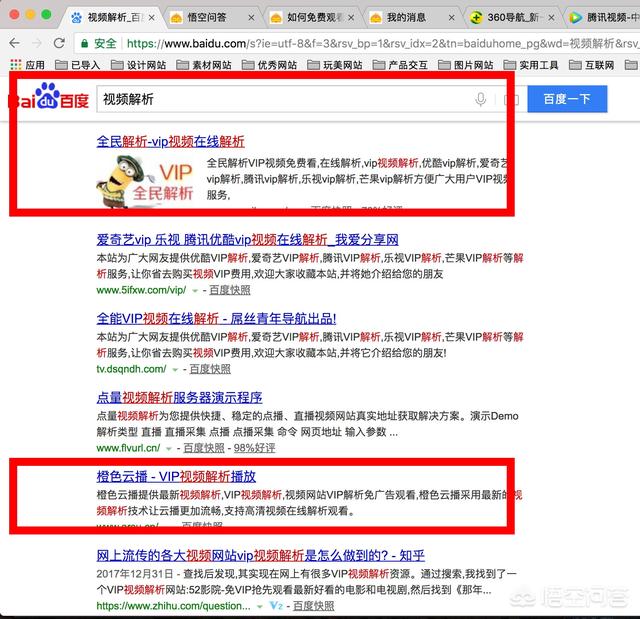Viewport: 640px width, 619px height.
Task: Click the Baidu voice search microphone
Action: pyautogui.click(x=480, y=99)
